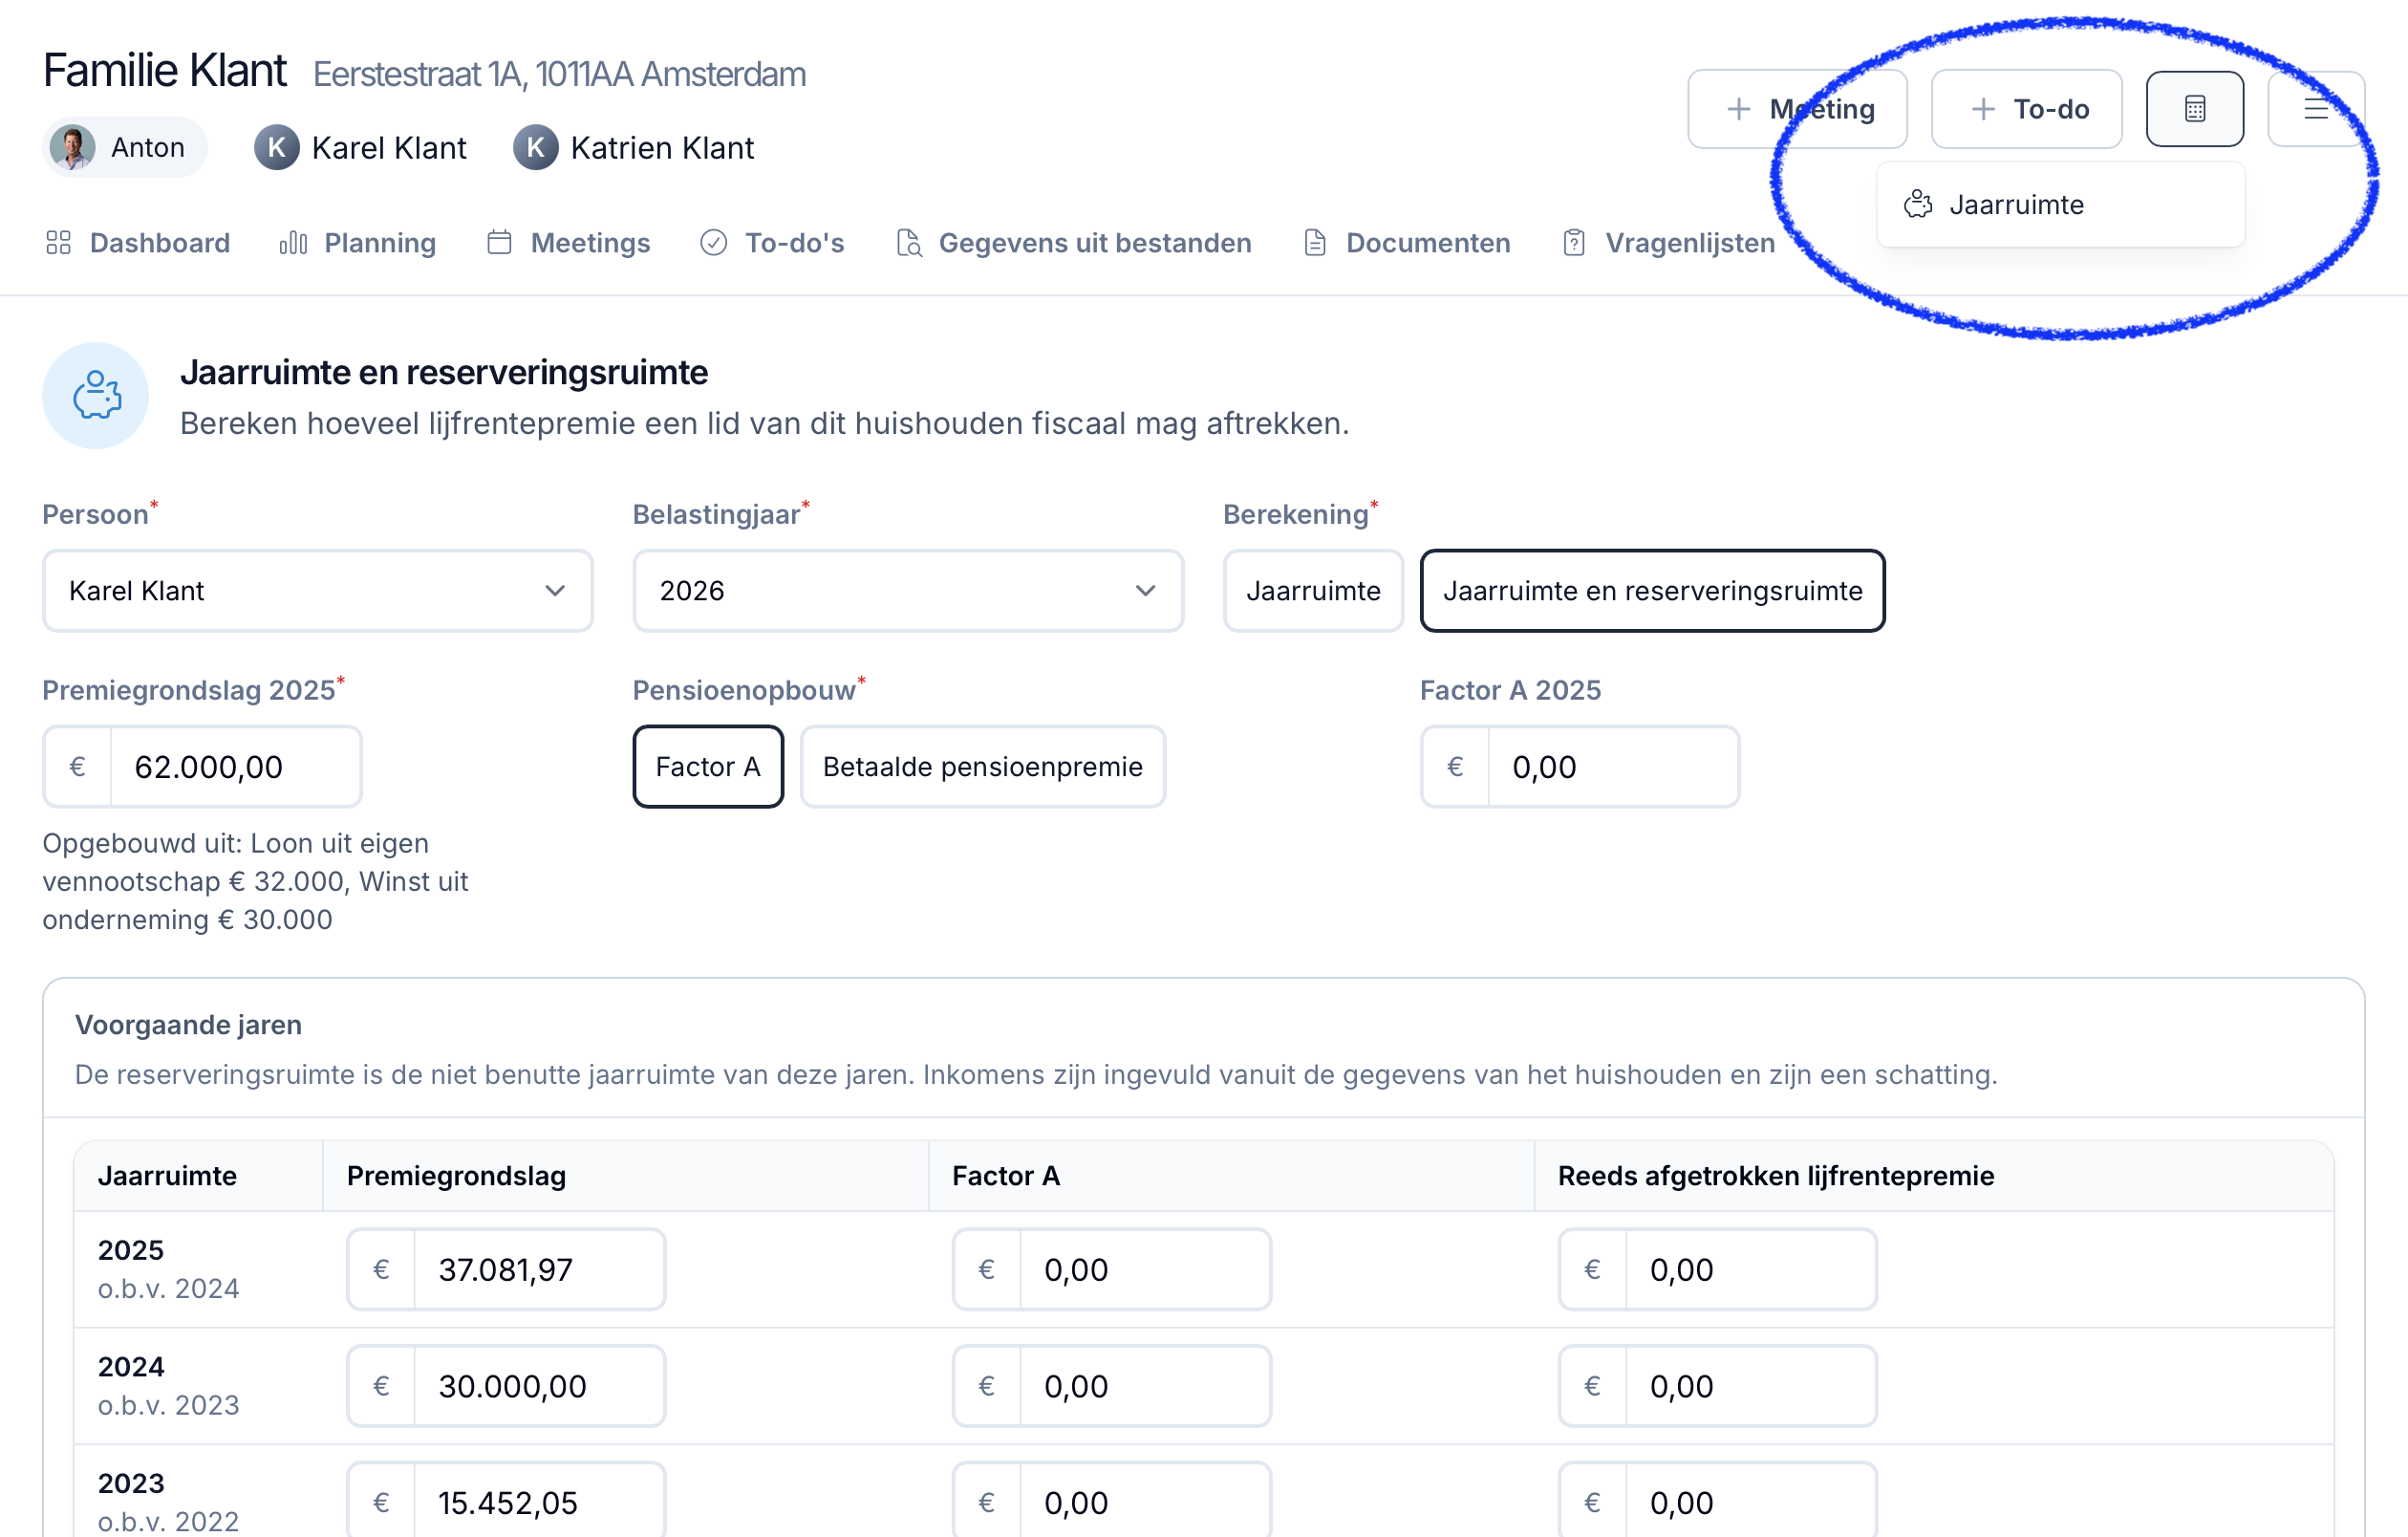Image resolution: width=2408 pixels, height=1537 pixels.
Task: Edit afgetrokken lijfrentepremie for 2025 row
Action: coord(1717,1270)
